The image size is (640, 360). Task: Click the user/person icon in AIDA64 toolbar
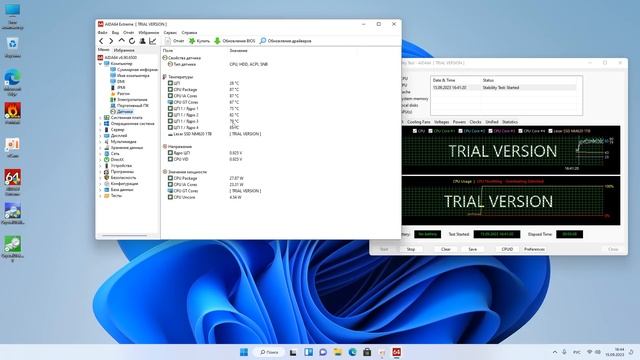(142, 41)
